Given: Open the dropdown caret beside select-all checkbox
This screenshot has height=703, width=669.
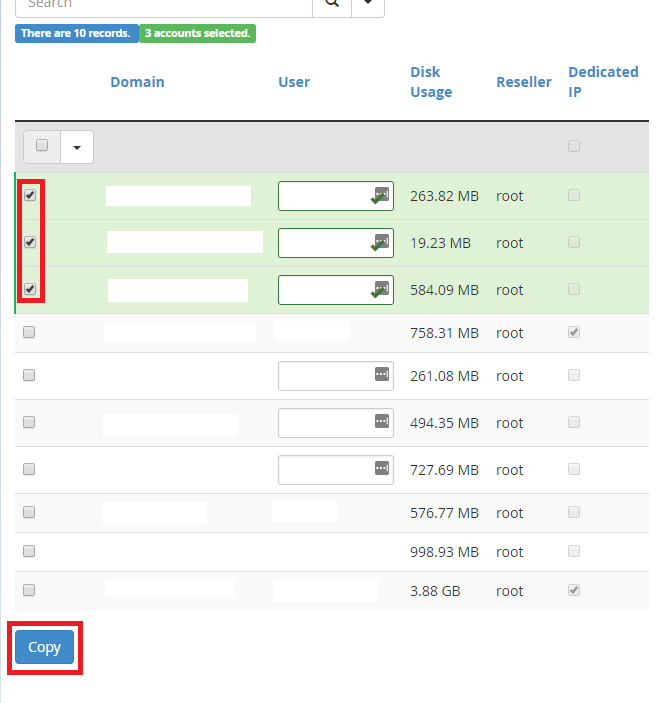Looking at the screenshot, I should click(x=77, y=147).
